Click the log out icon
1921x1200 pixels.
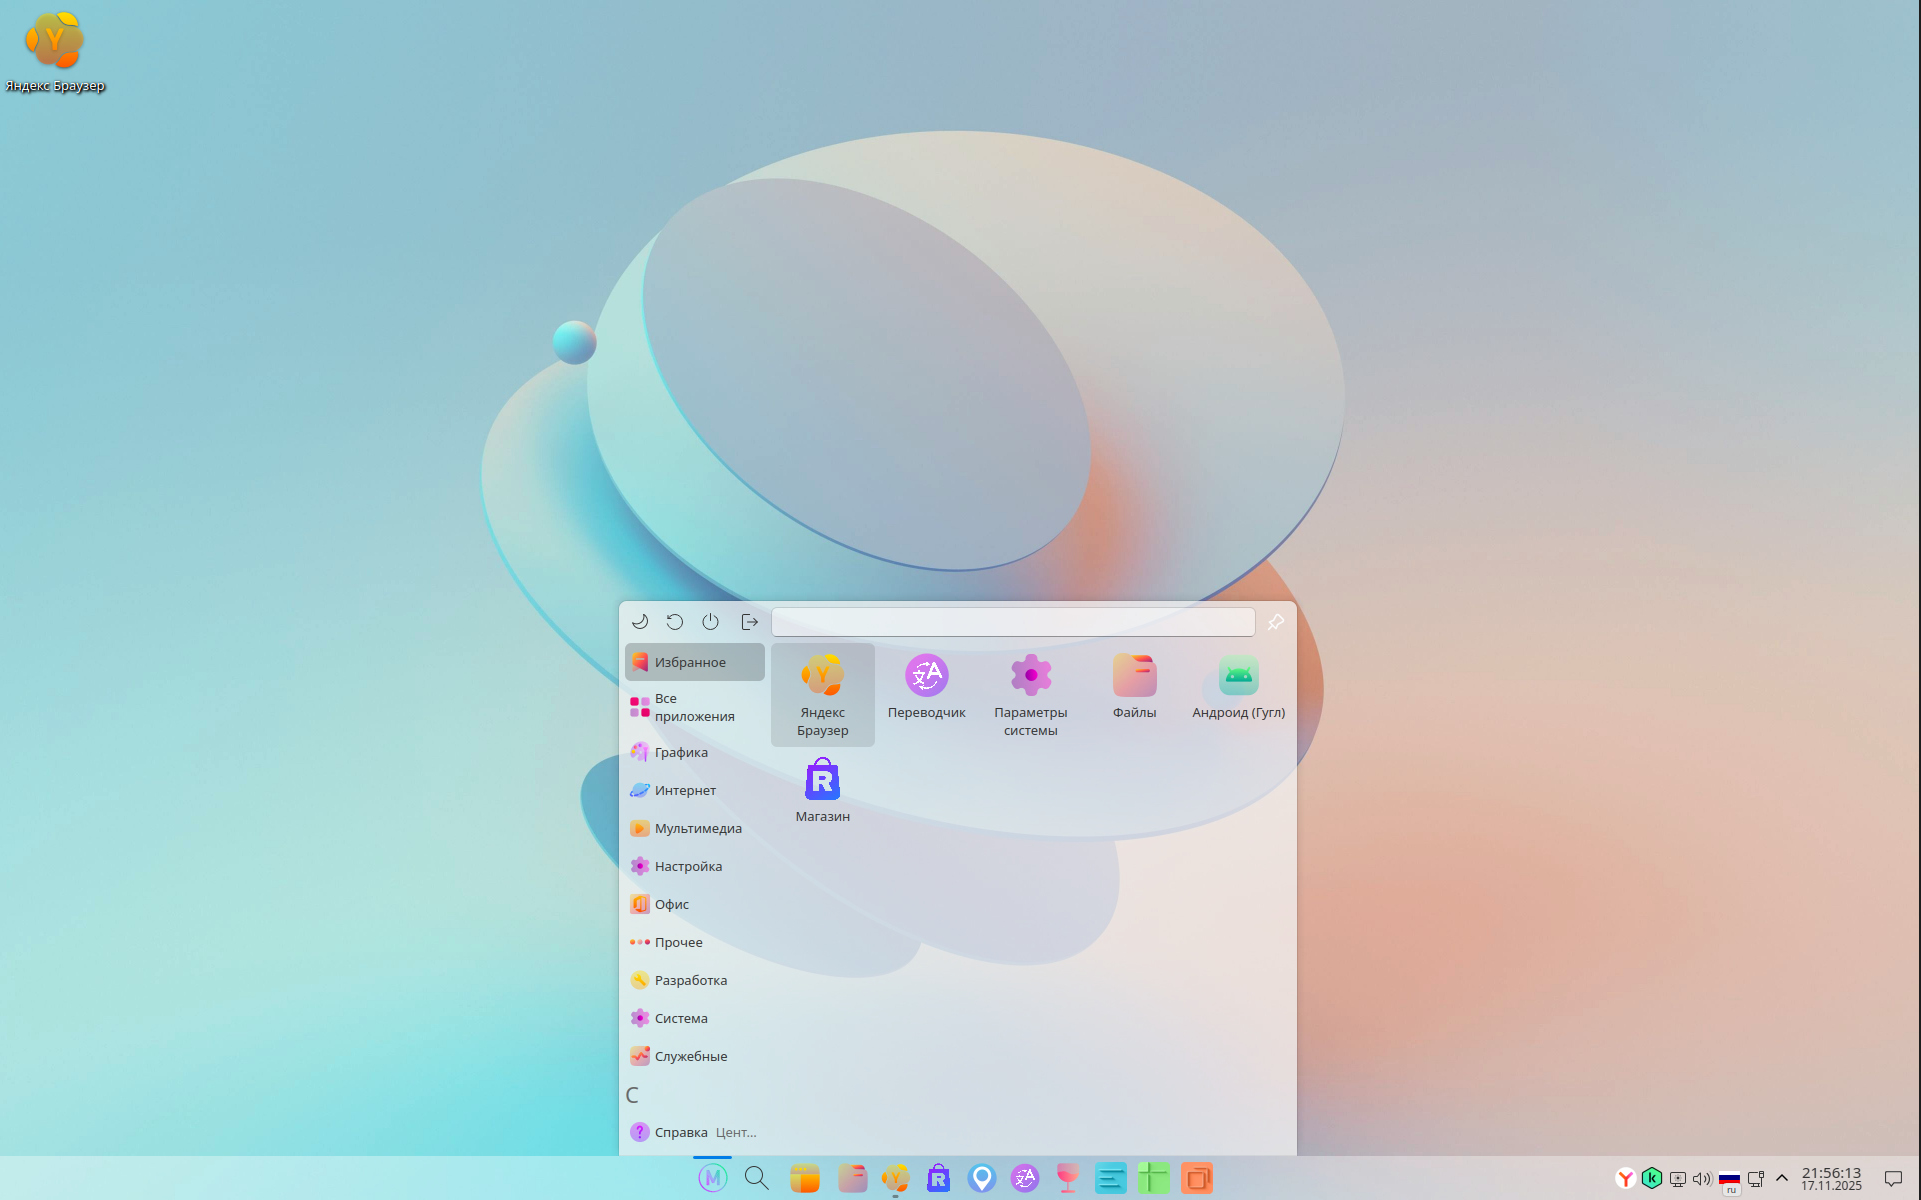click(x=749, y=622)
